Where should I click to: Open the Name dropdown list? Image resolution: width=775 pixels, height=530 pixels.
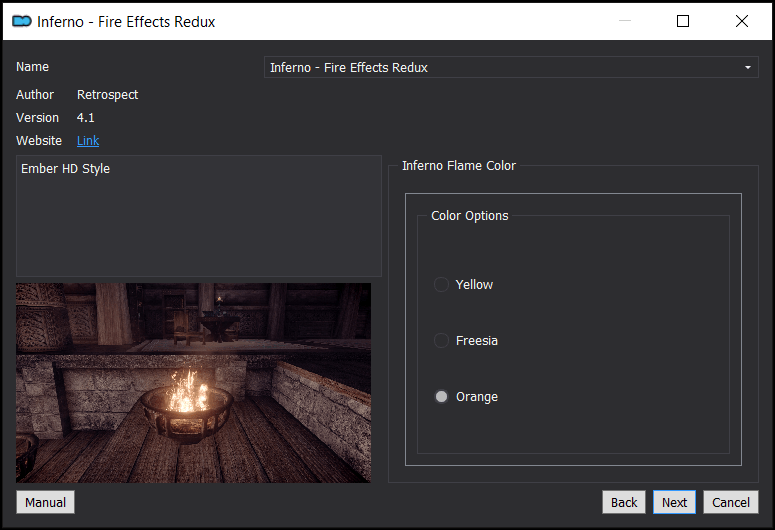click(511, 67)
